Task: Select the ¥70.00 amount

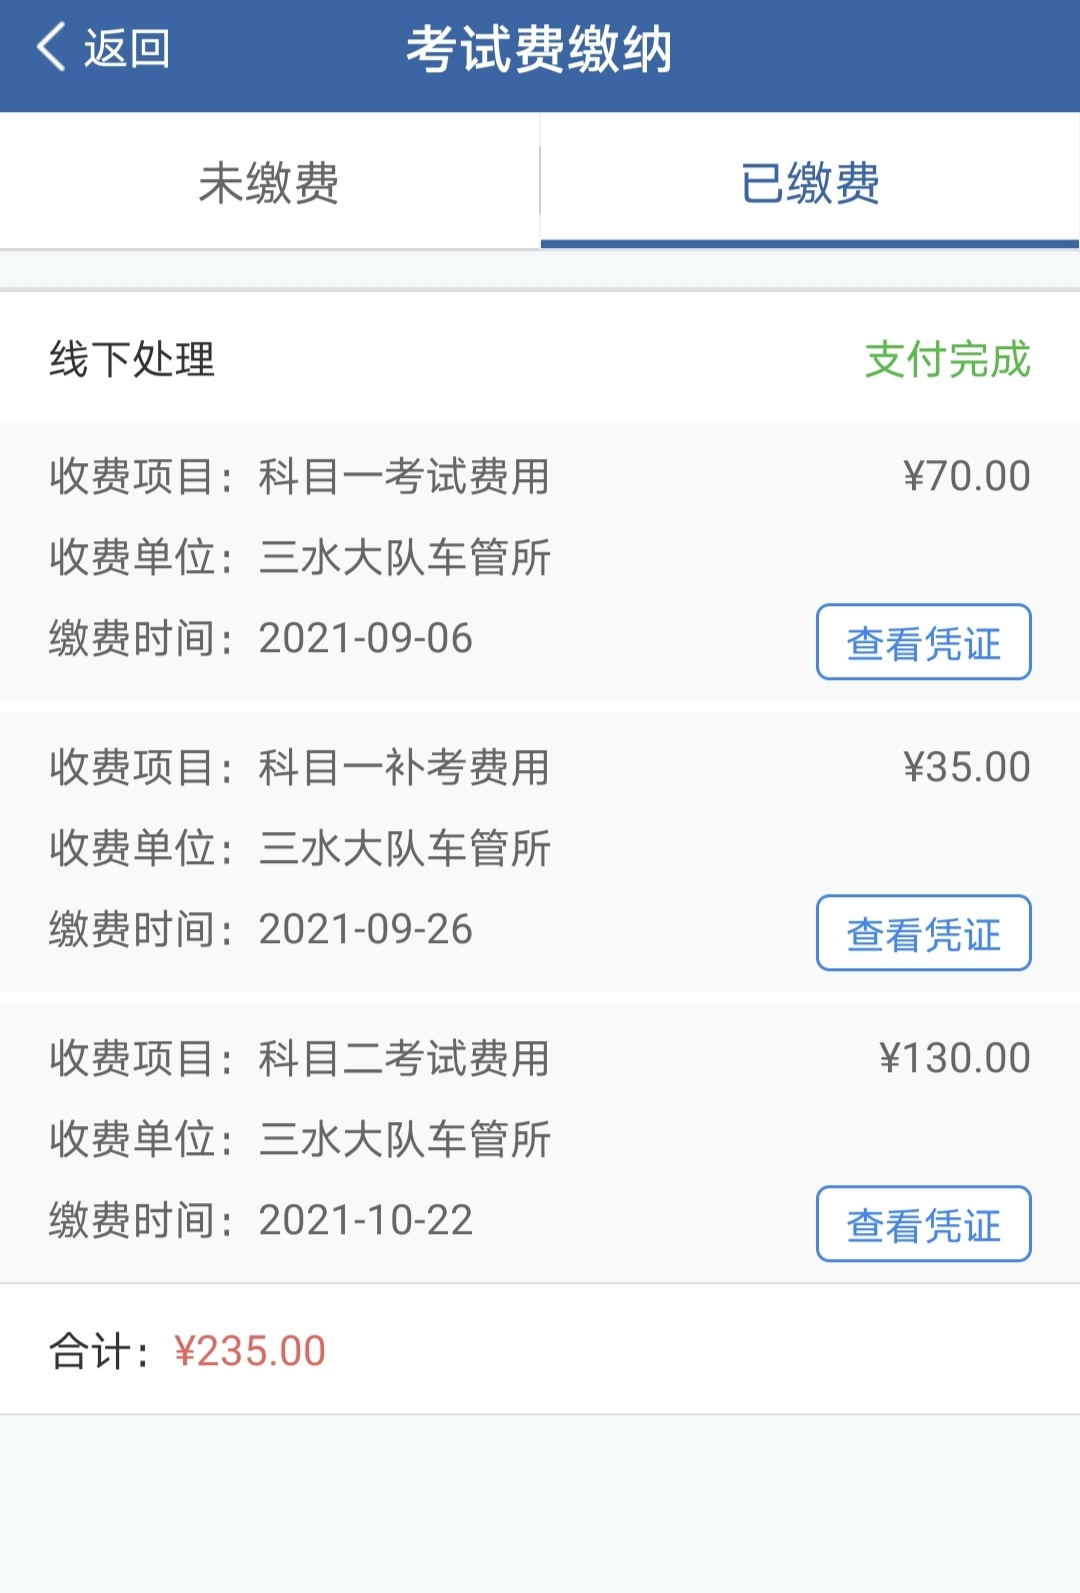Action: [x=966, y=476]
